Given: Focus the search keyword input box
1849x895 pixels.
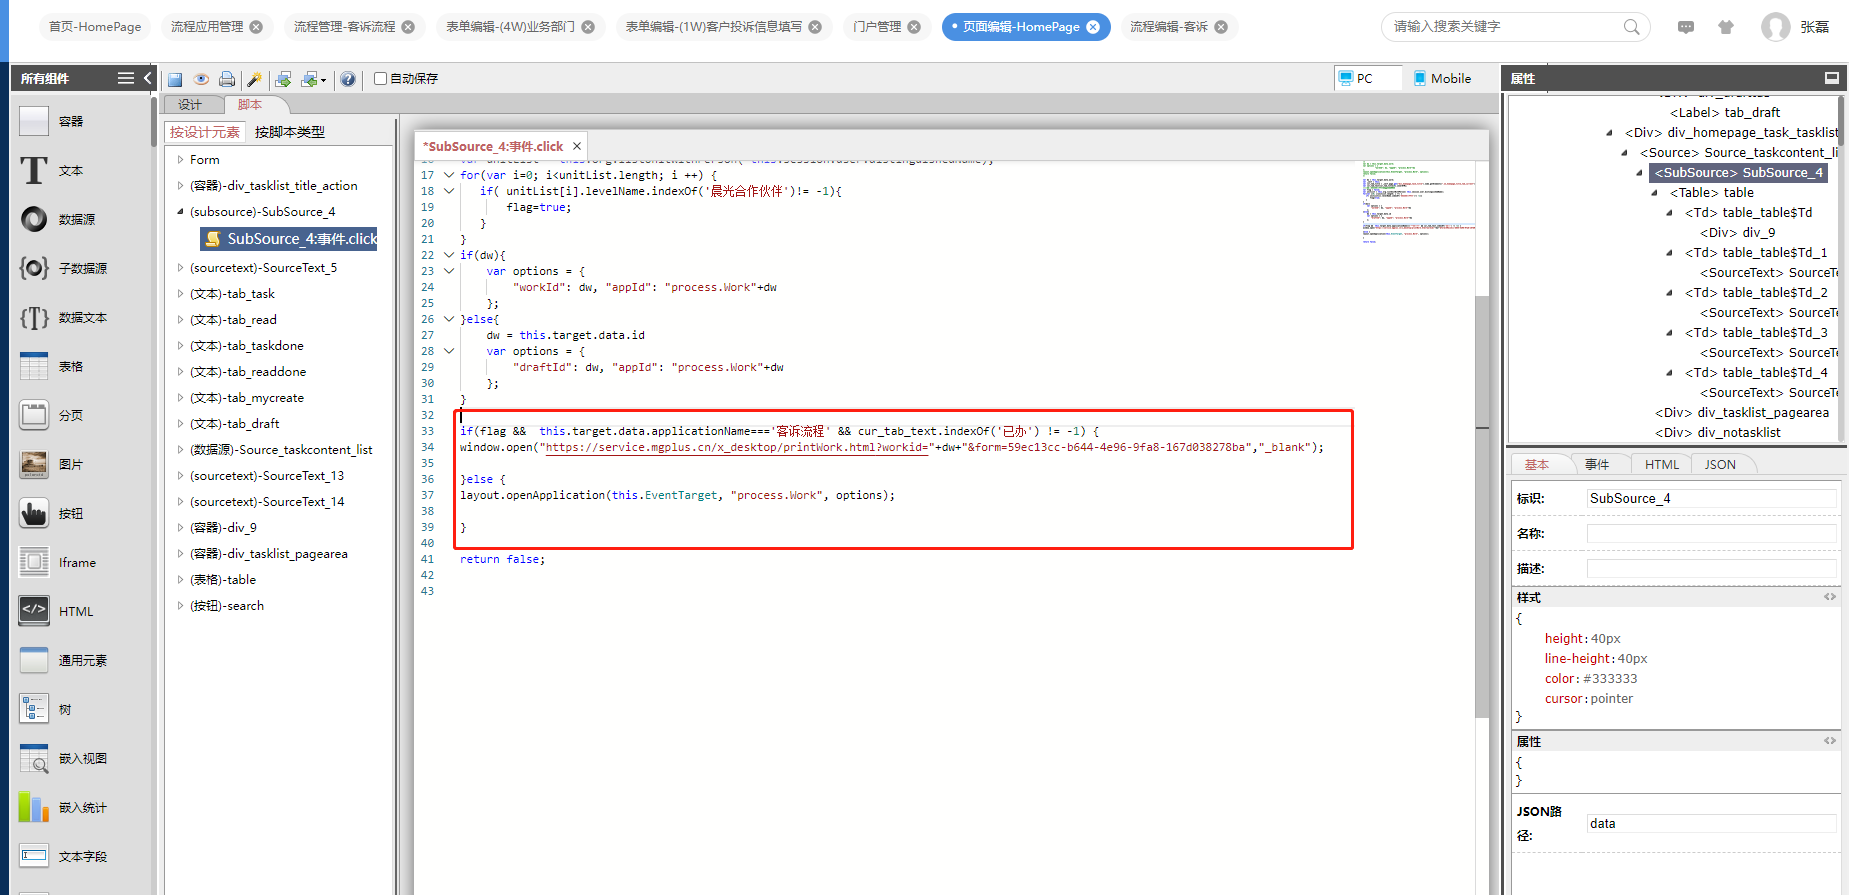Looking at the screenshot, I should [1503, 27].
